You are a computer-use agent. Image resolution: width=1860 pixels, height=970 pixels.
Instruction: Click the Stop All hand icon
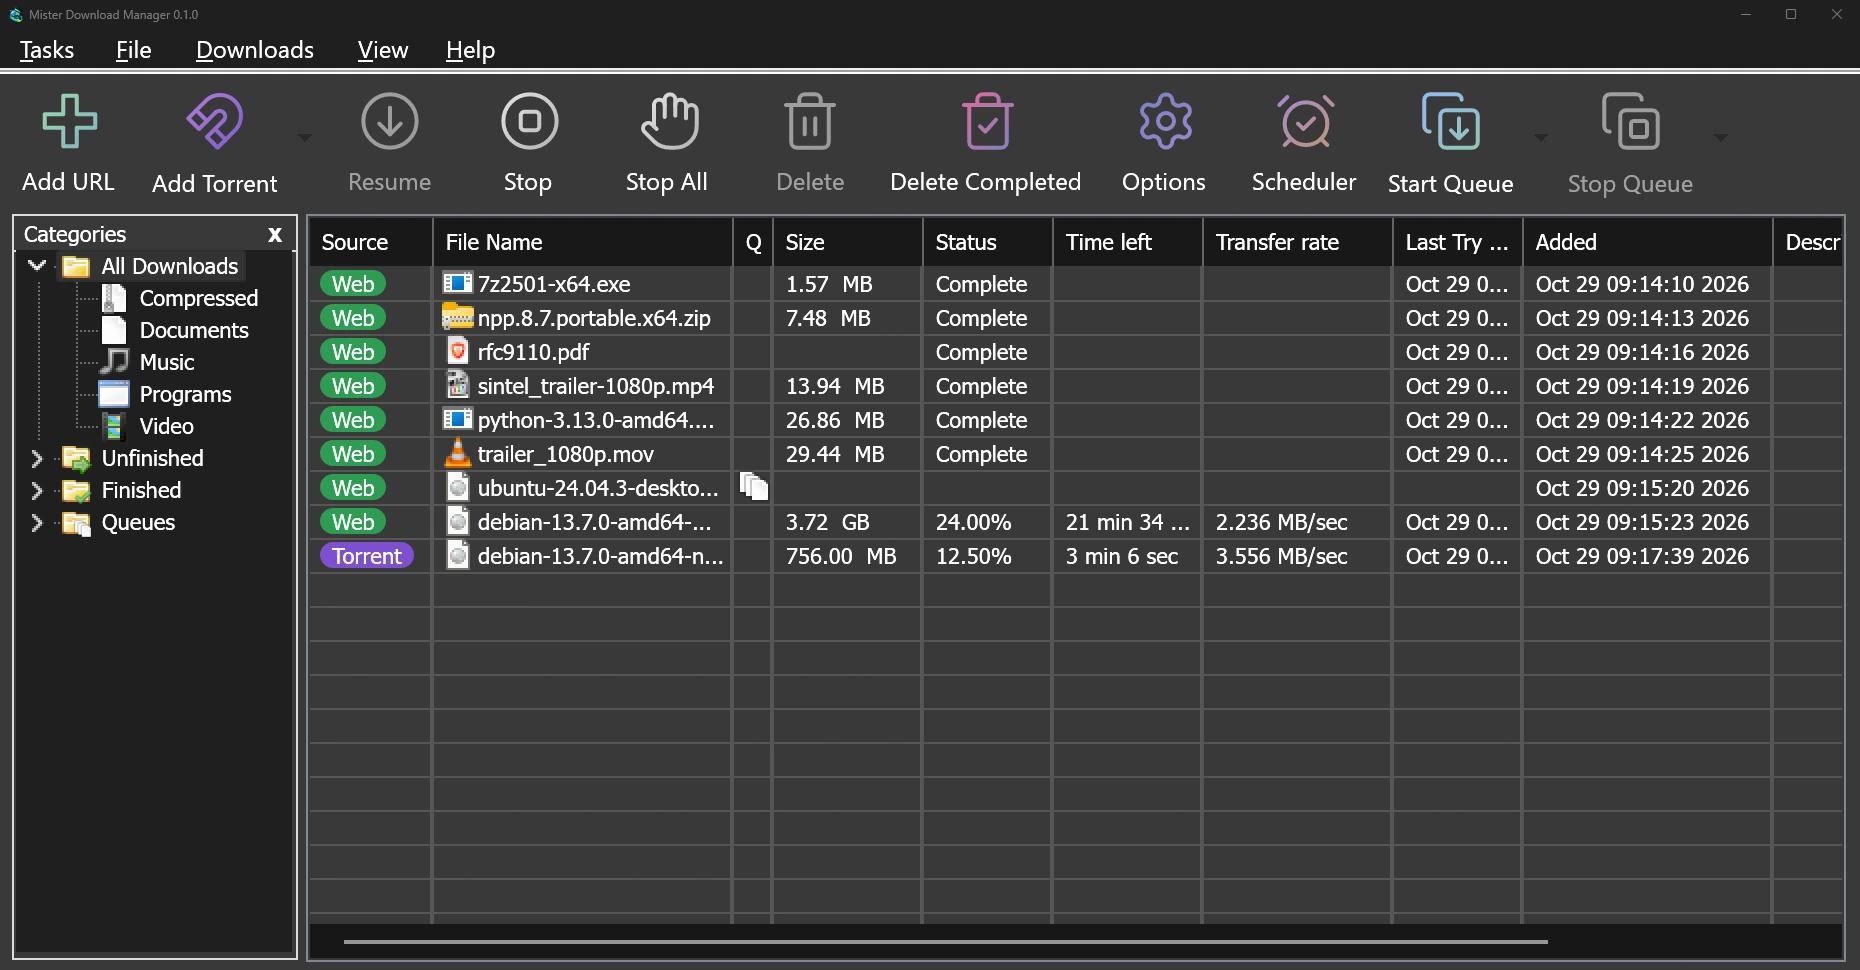click(x=669, y=122)
